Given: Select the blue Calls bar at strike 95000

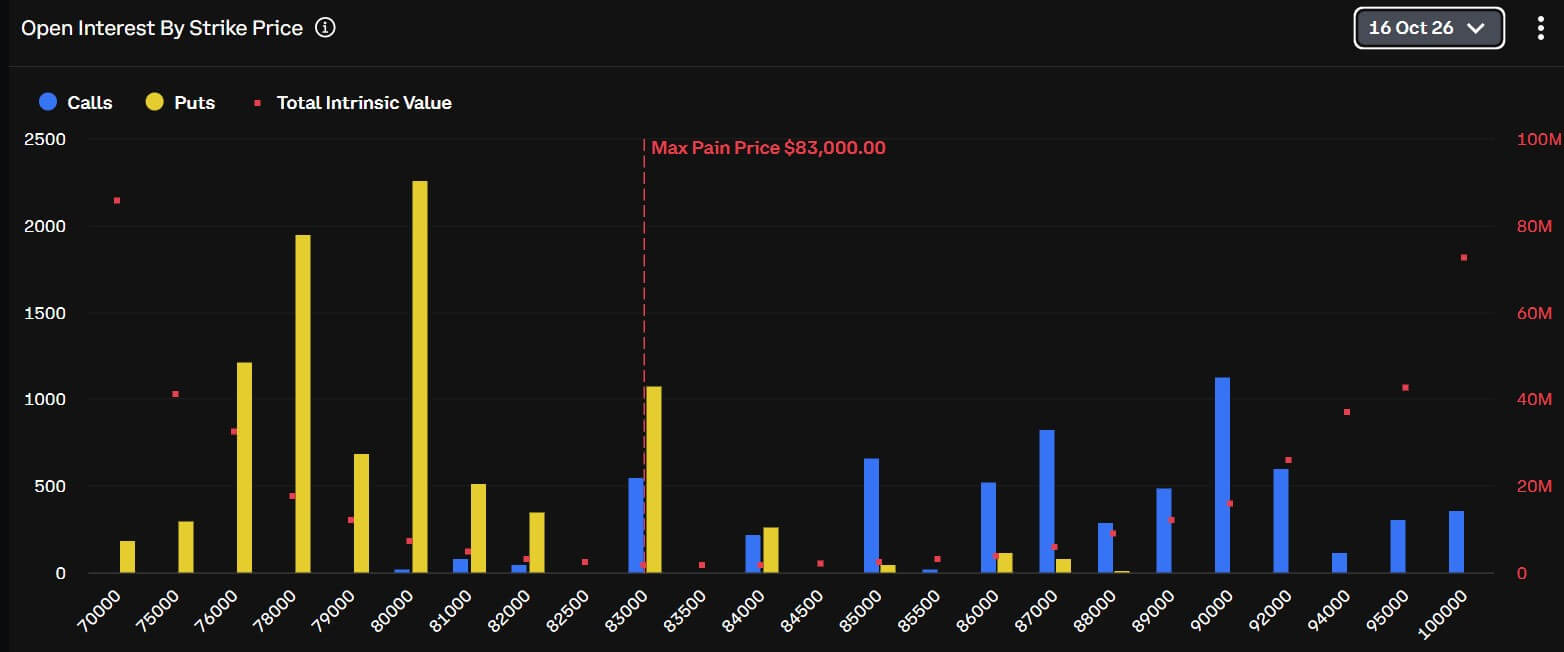Looking at the screenshot, I should pyautogui.click(x=1398, y=547).
